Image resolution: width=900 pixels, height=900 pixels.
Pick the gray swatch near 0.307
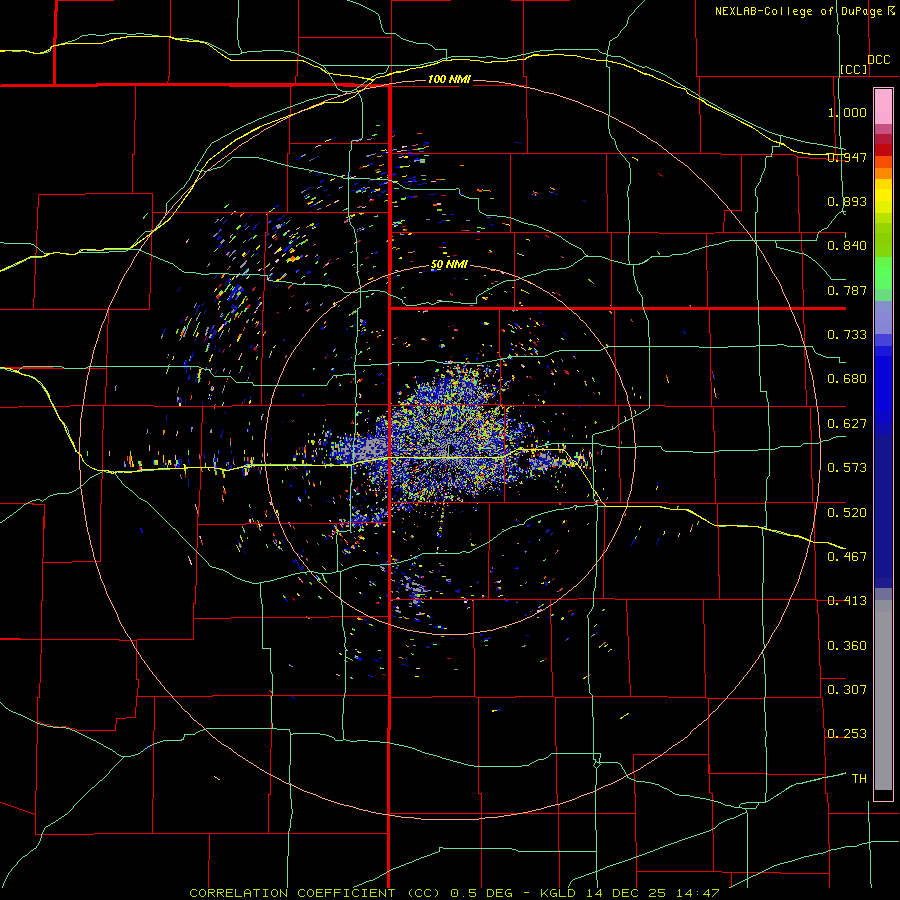883,695
